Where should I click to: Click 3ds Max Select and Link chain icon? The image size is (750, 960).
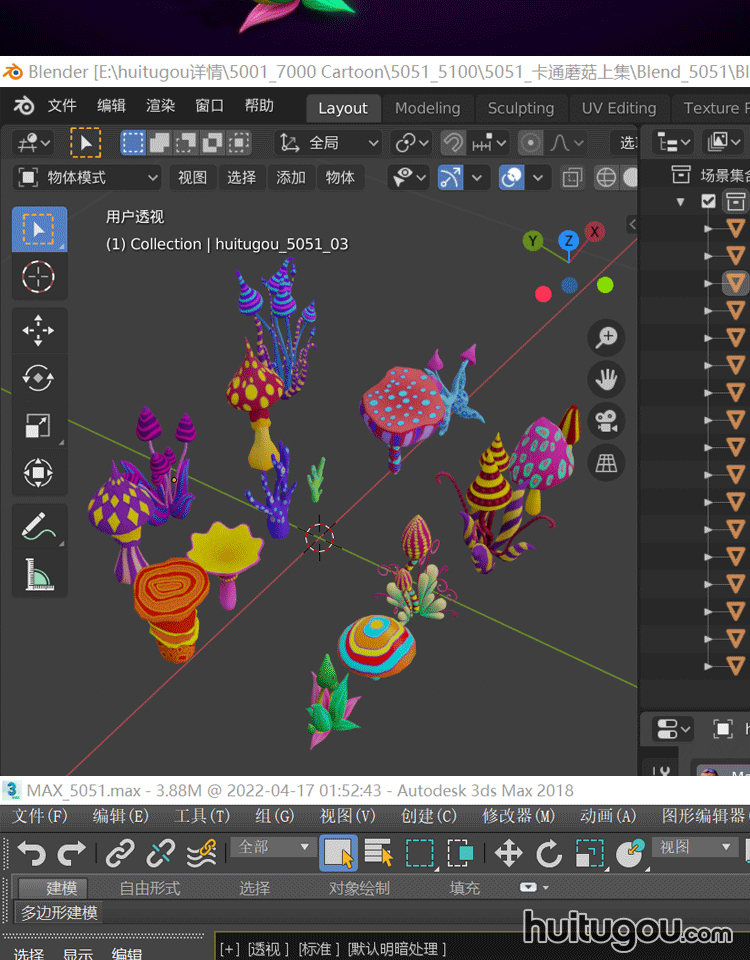coord(120,853)
